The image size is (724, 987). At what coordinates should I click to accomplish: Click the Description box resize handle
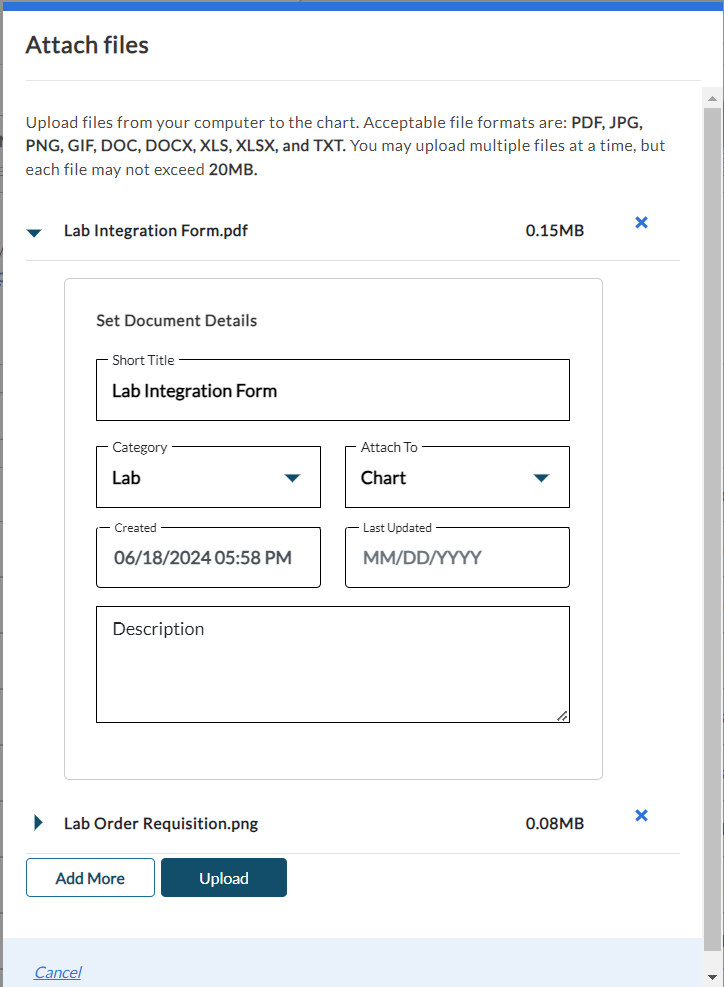[x=562, y=715]
